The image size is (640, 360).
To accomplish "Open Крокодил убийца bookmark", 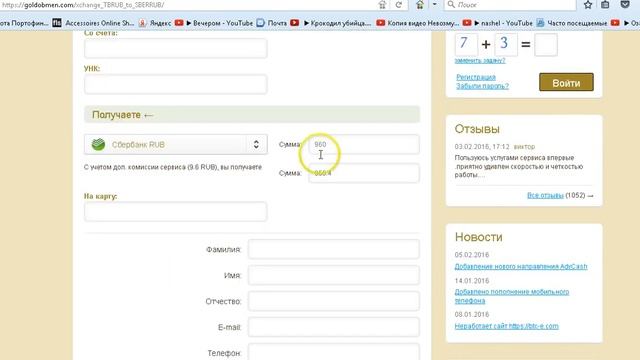I will pos(331,23).
